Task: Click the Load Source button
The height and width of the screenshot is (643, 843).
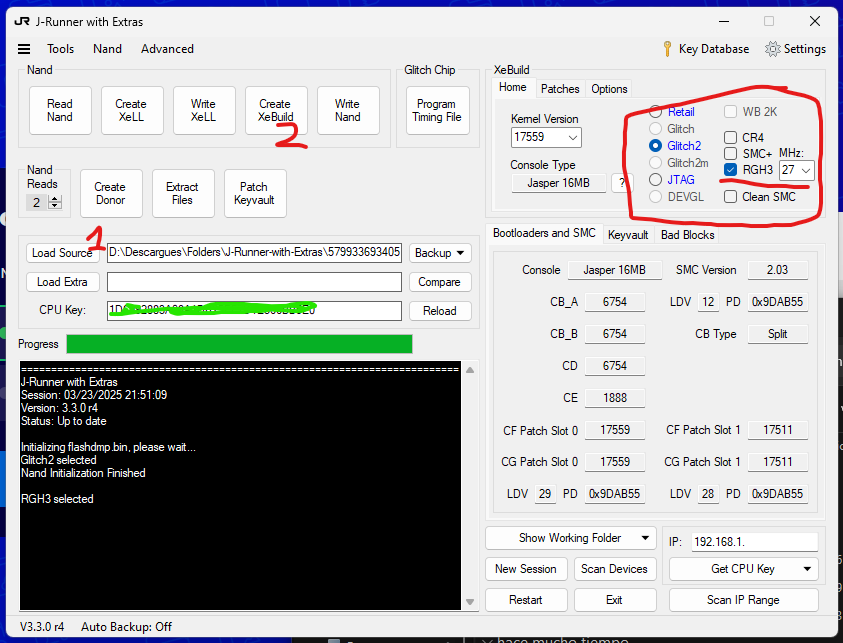Action: pos(62,253)
